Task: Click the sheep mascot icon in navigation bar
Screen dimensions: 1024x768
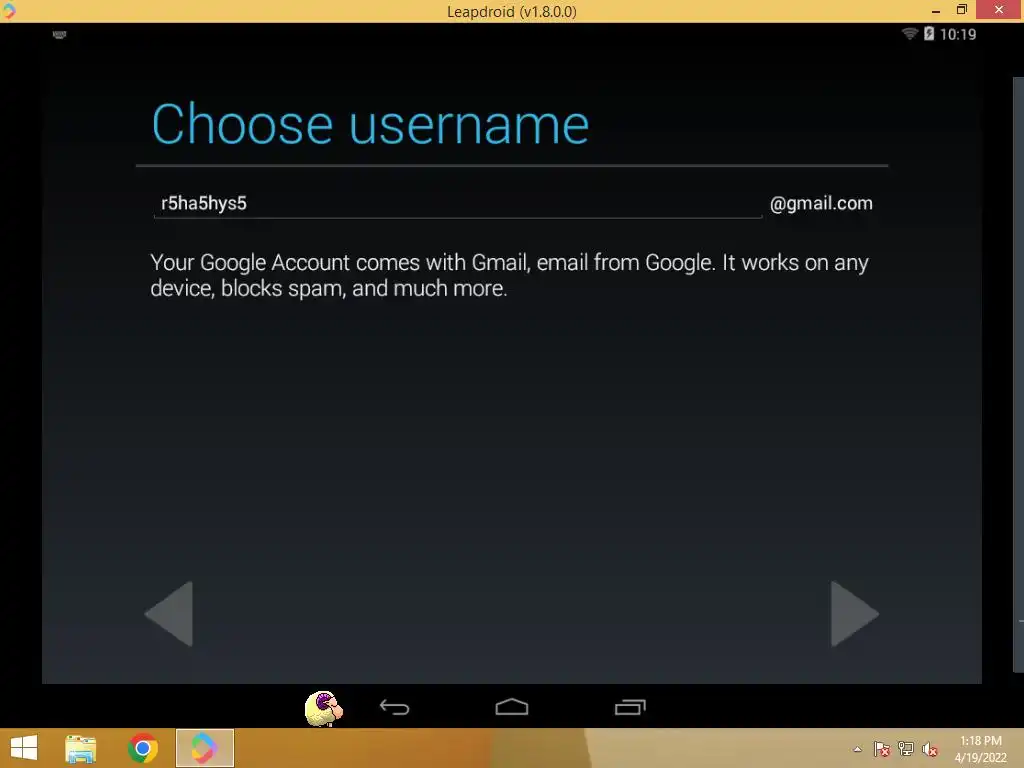Action: pos(323,708)
